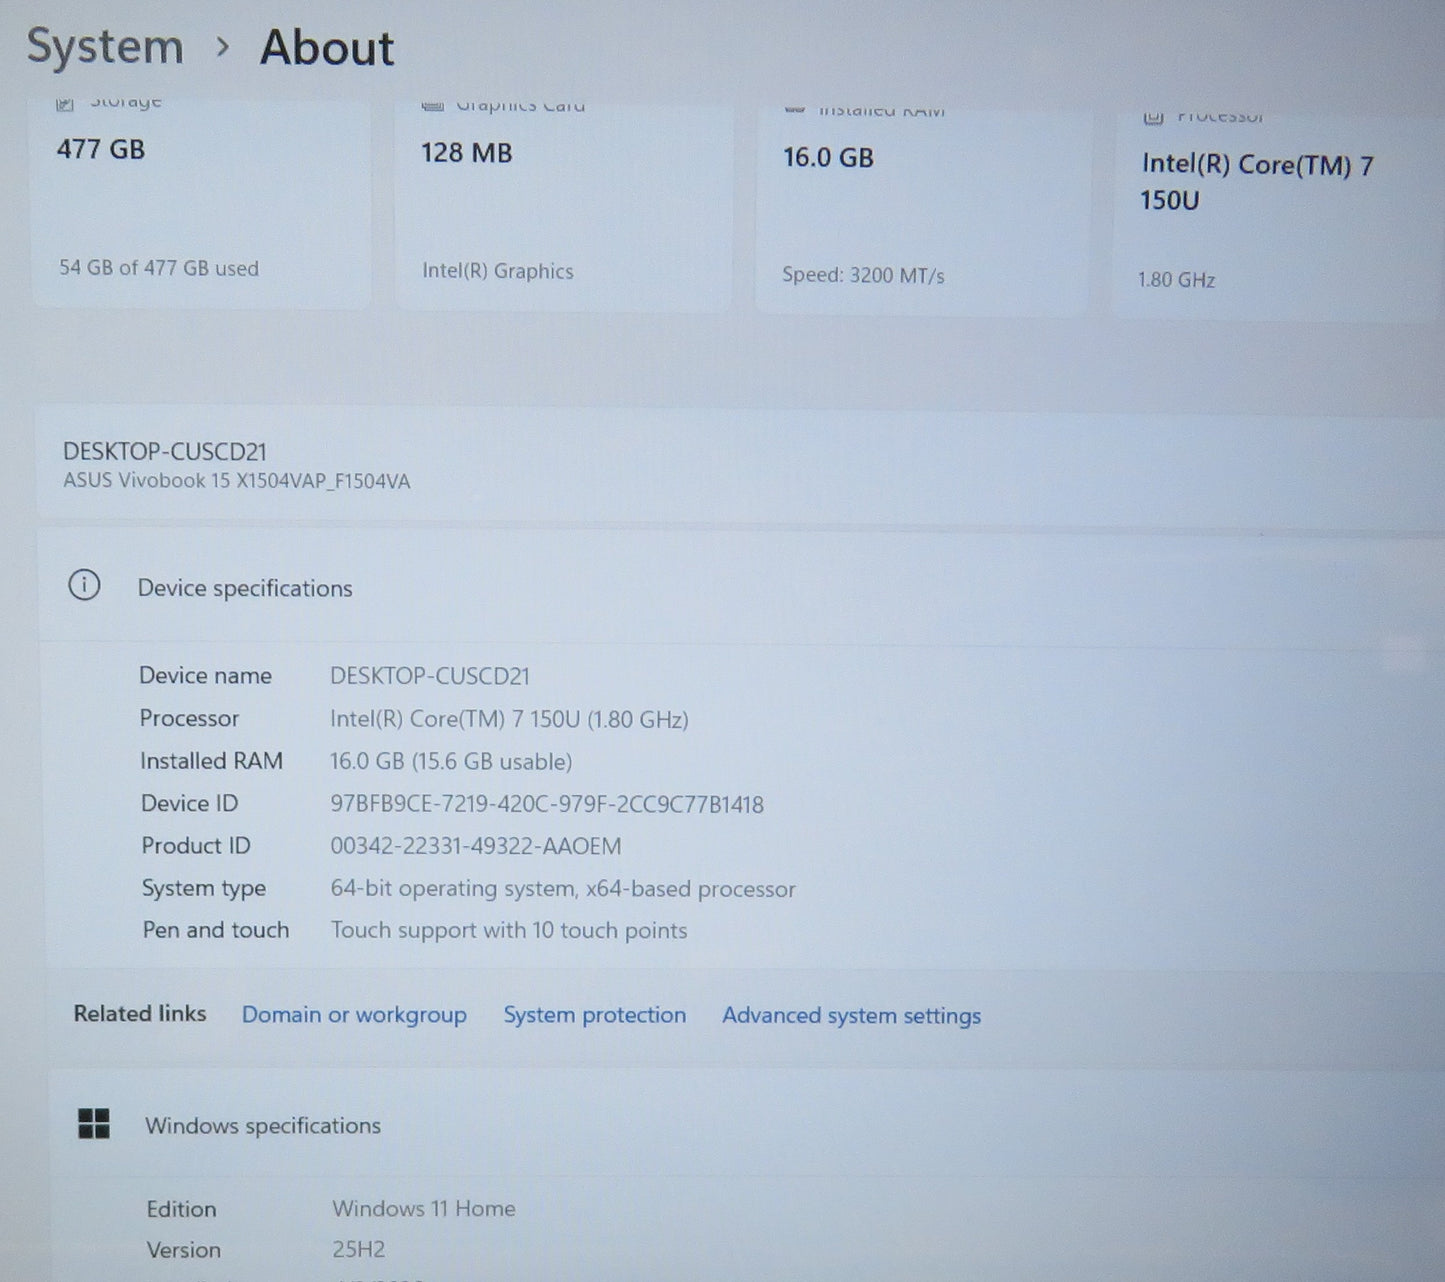
Task: Expand the Device specifications section
Action: tap(245, 588)
